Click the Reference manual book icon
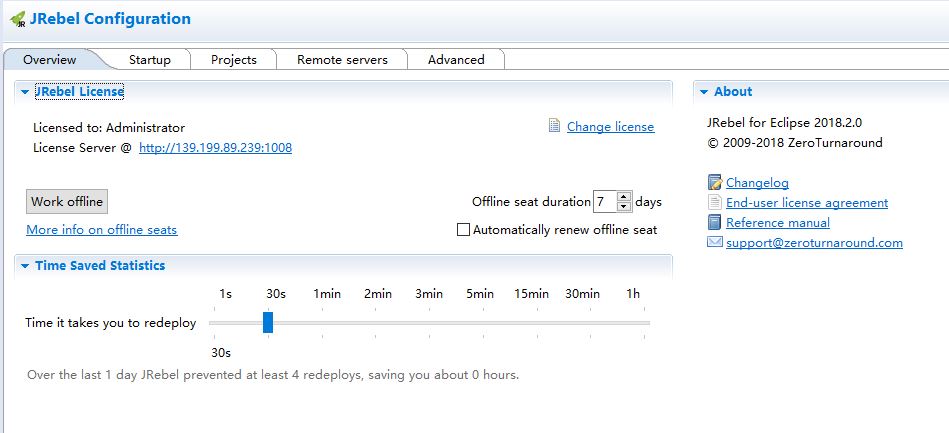Image resolution: width=949 pixels, height=433 pixels. tap(715, 222)
